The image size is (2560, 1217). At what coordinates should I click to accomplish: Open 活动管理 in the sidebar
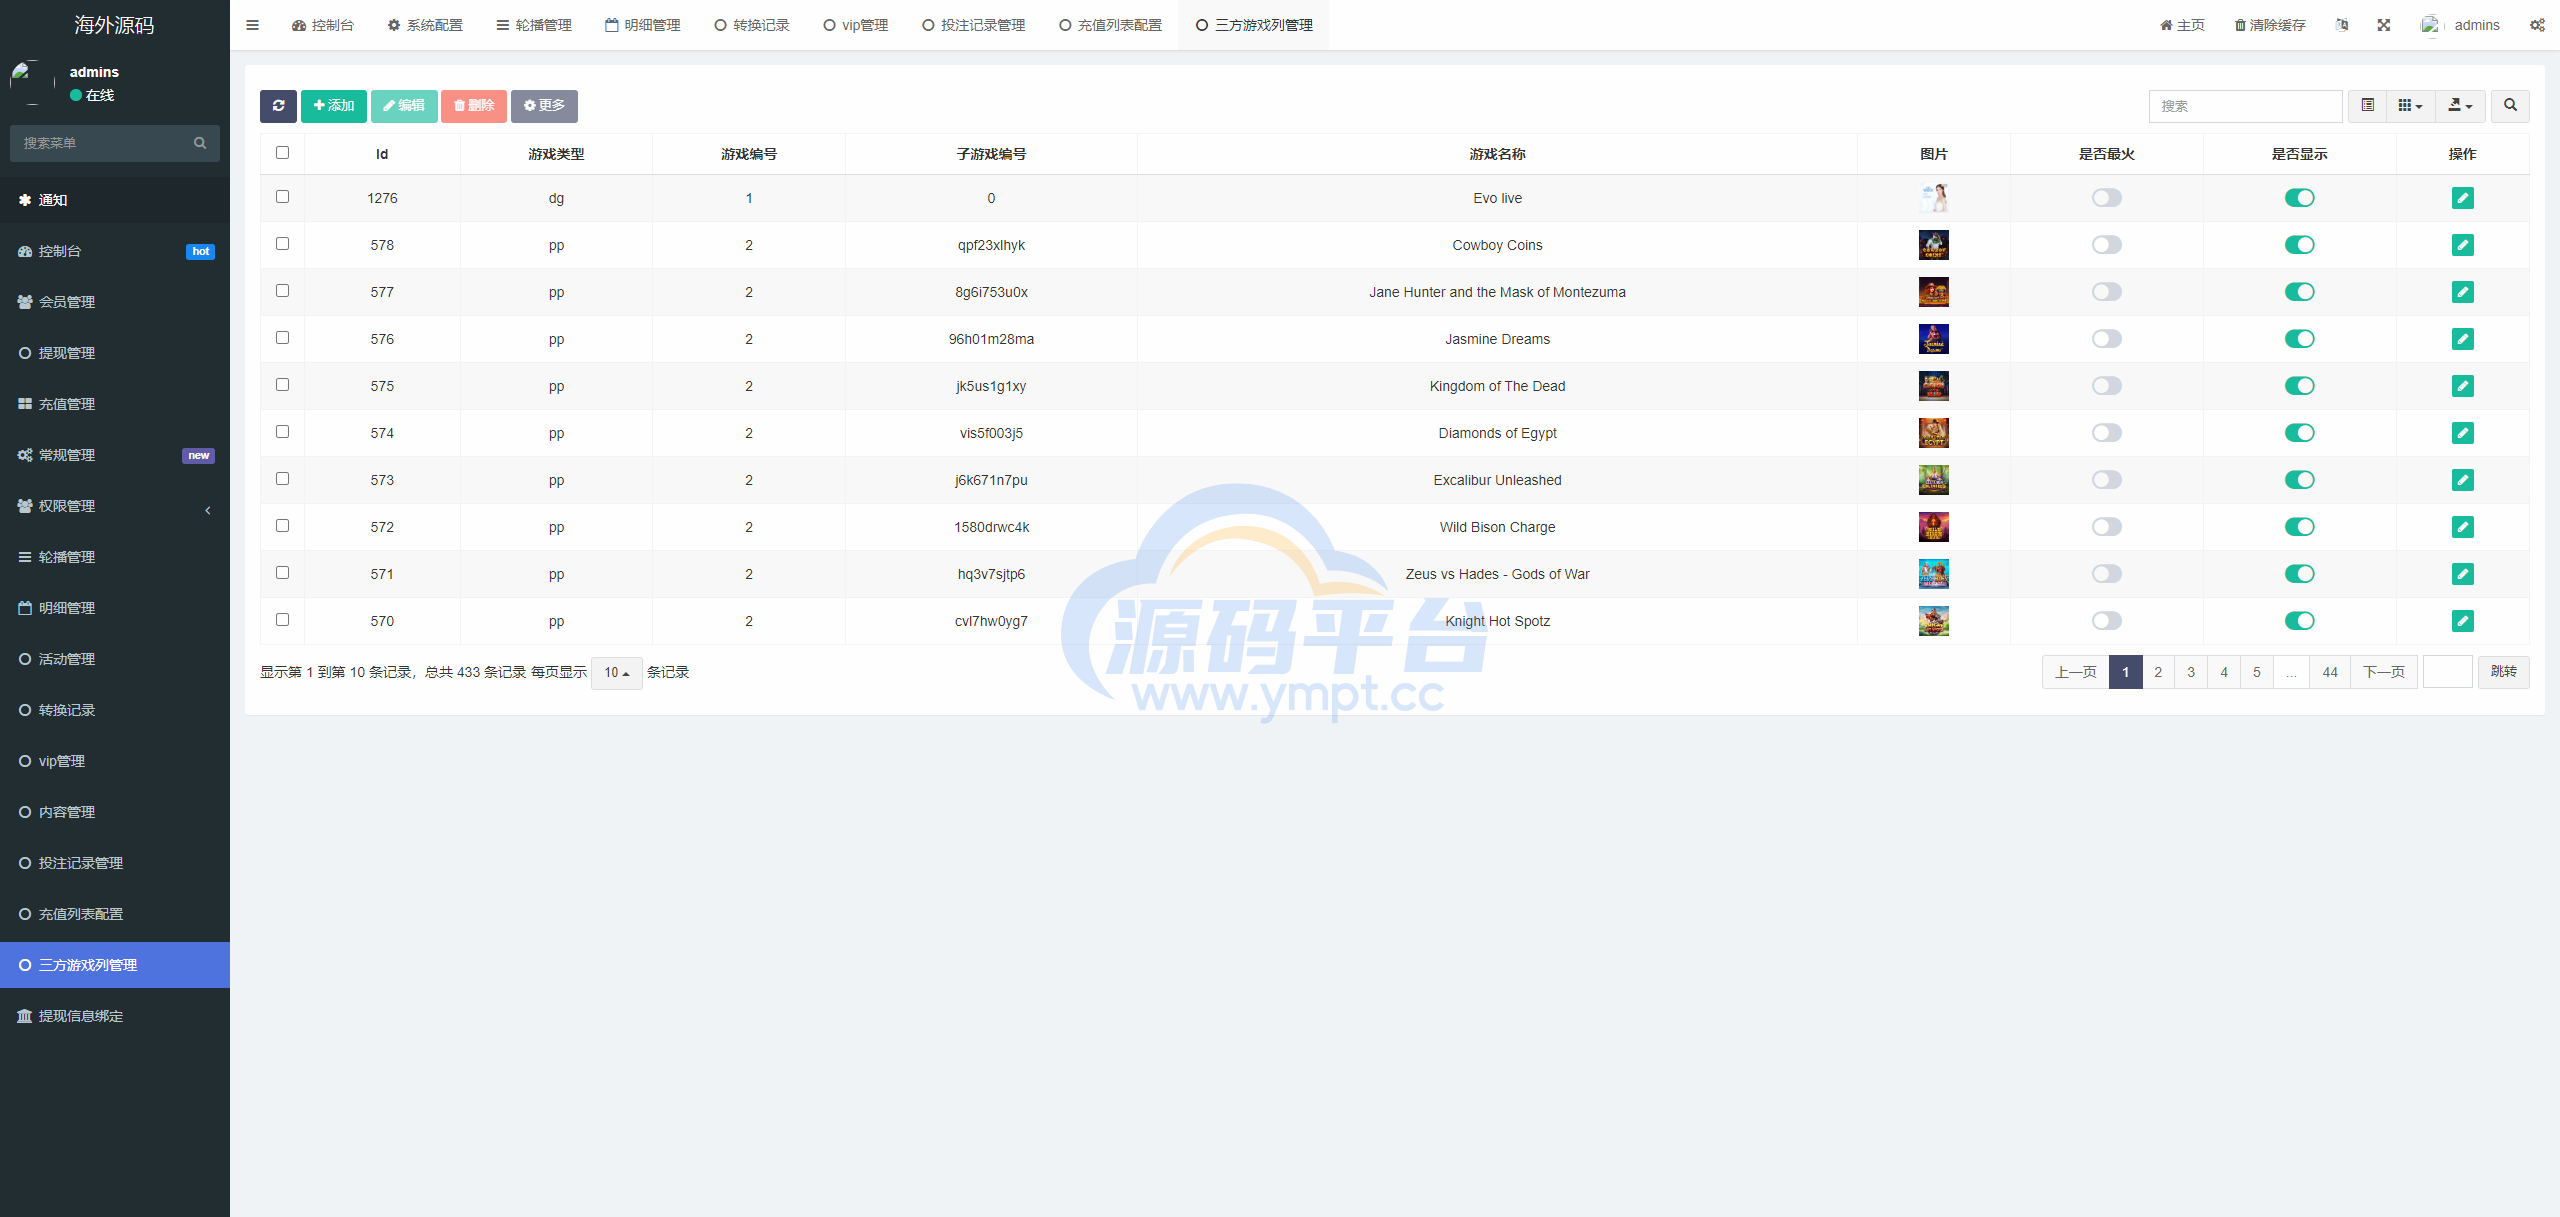[115, 659]
